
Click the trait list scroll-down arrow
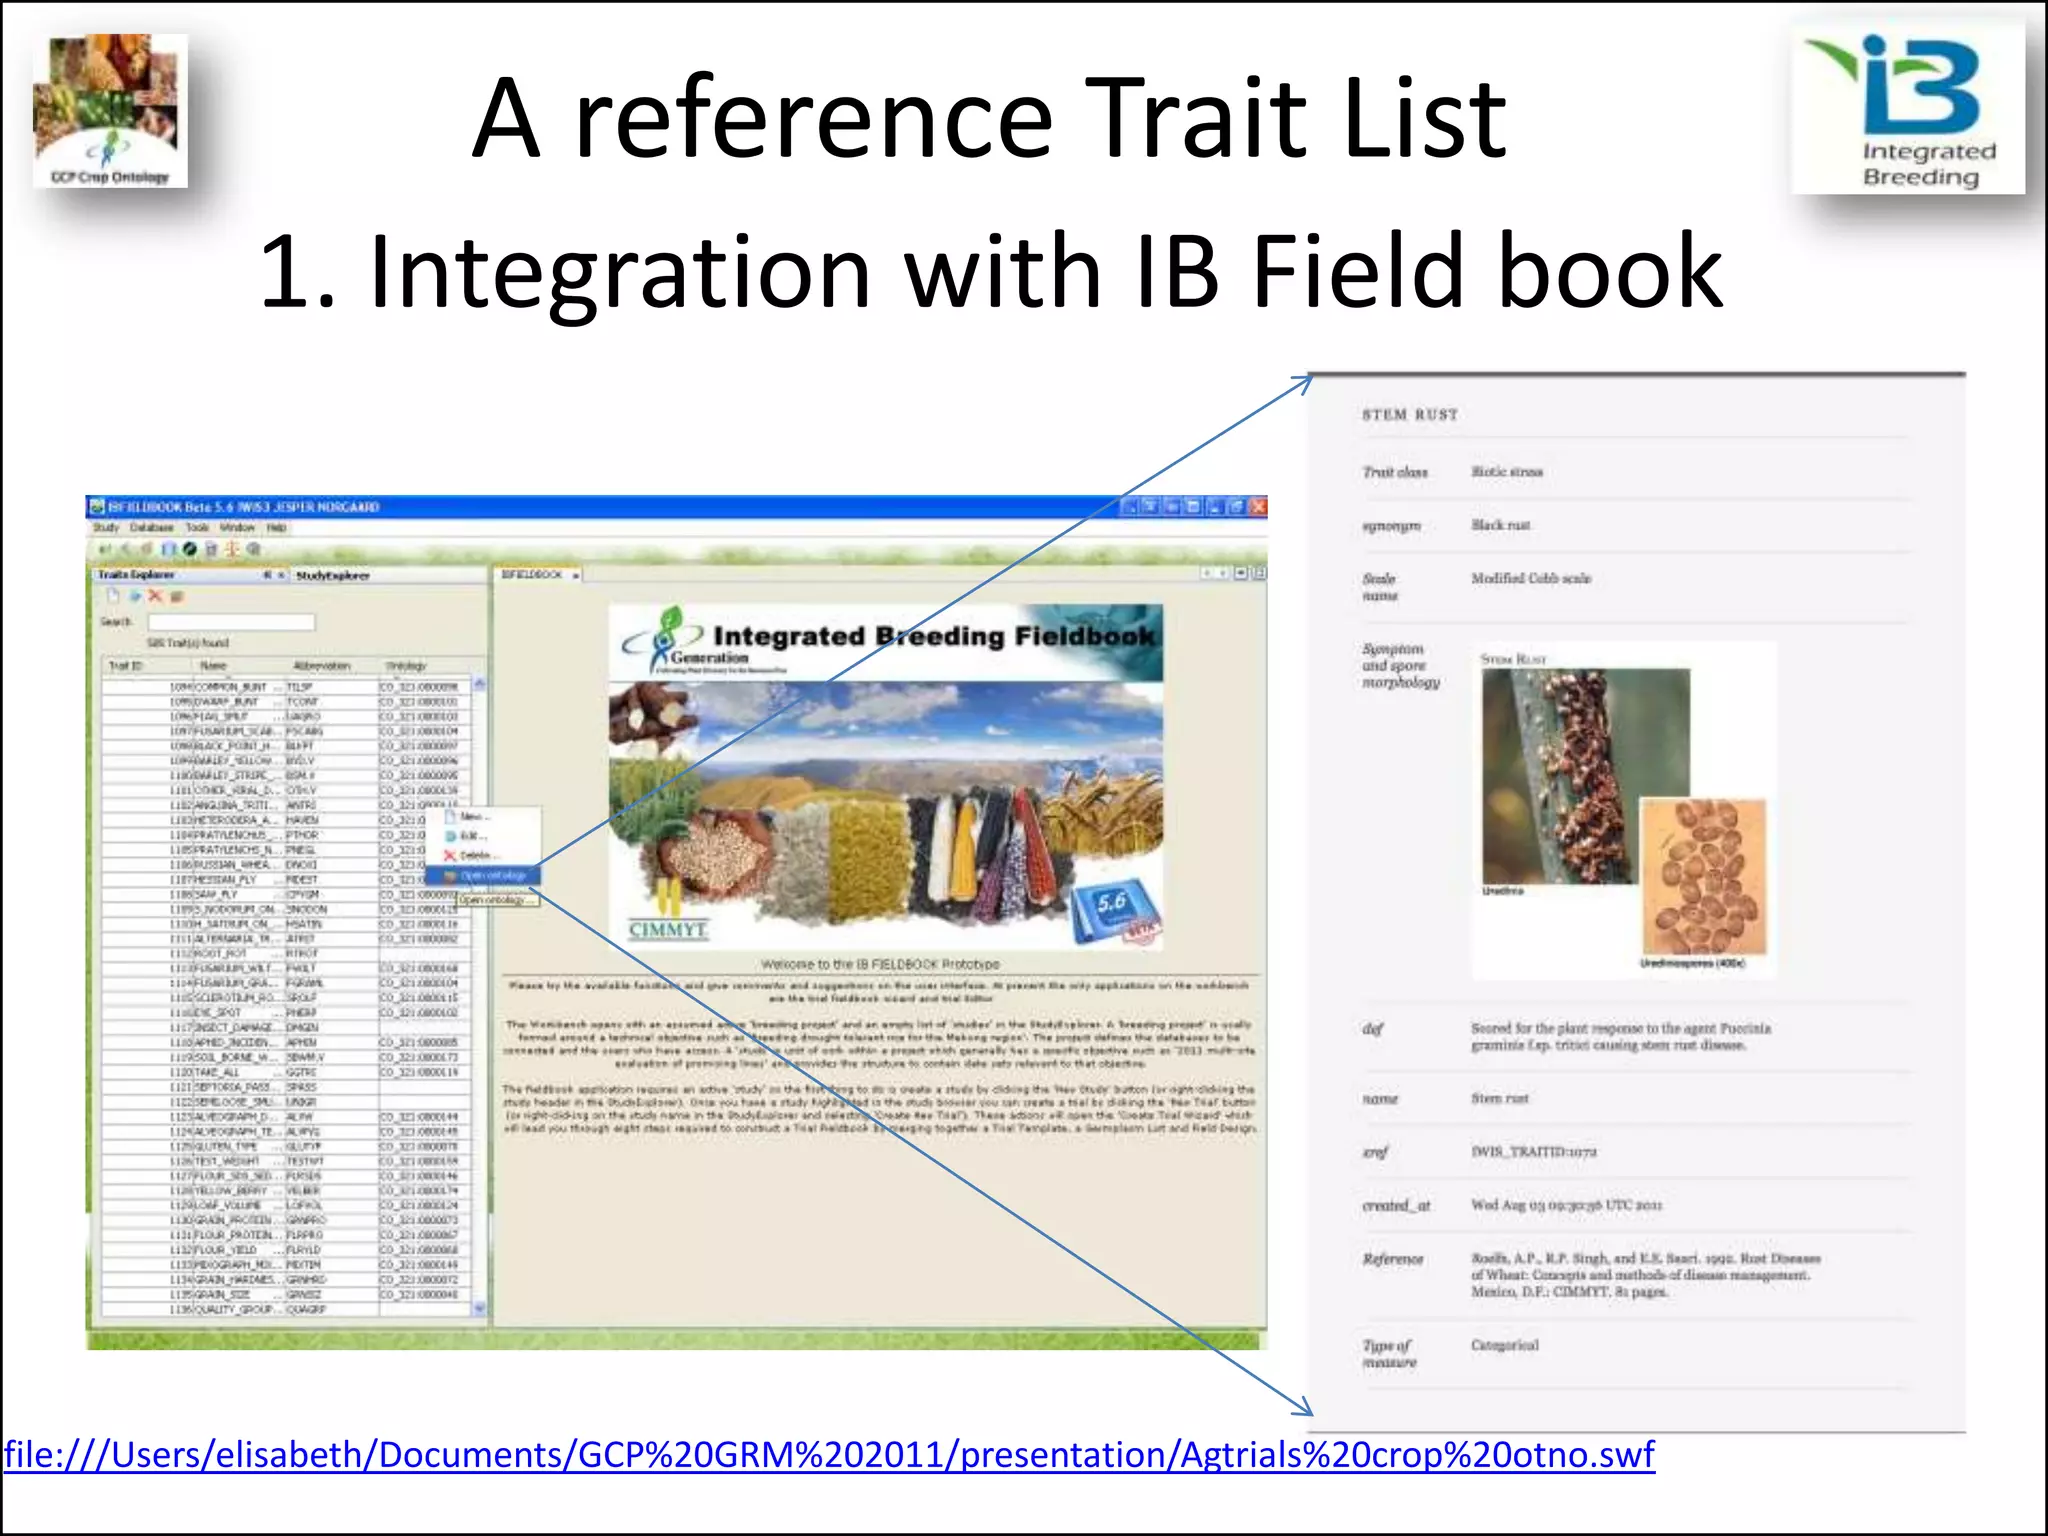pos(479,1308)
